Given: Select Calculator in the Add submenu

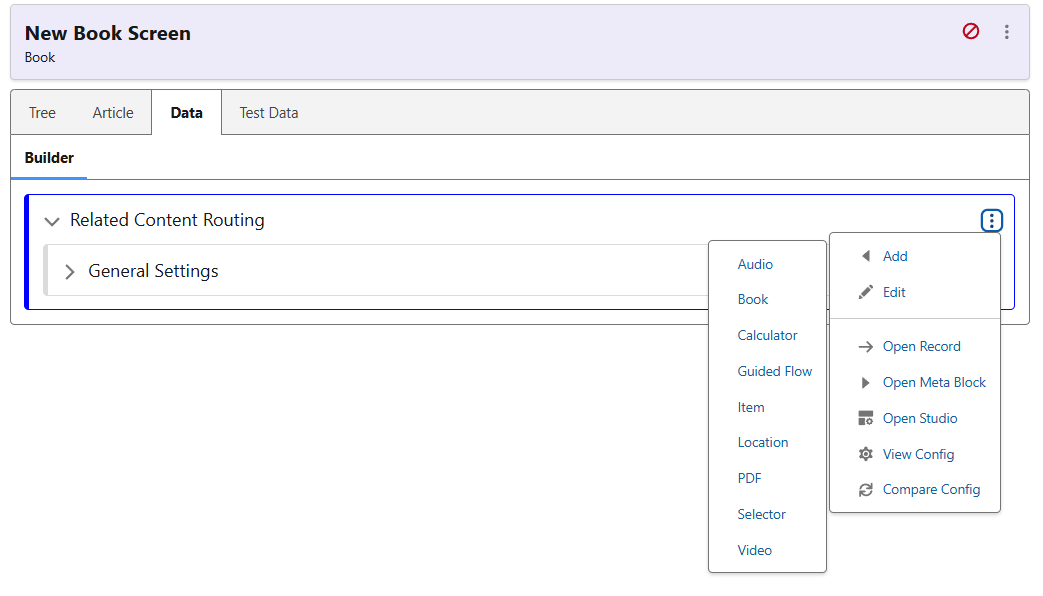Looking at the screenshot, I should pyautogui.click(x=767, y=335).
